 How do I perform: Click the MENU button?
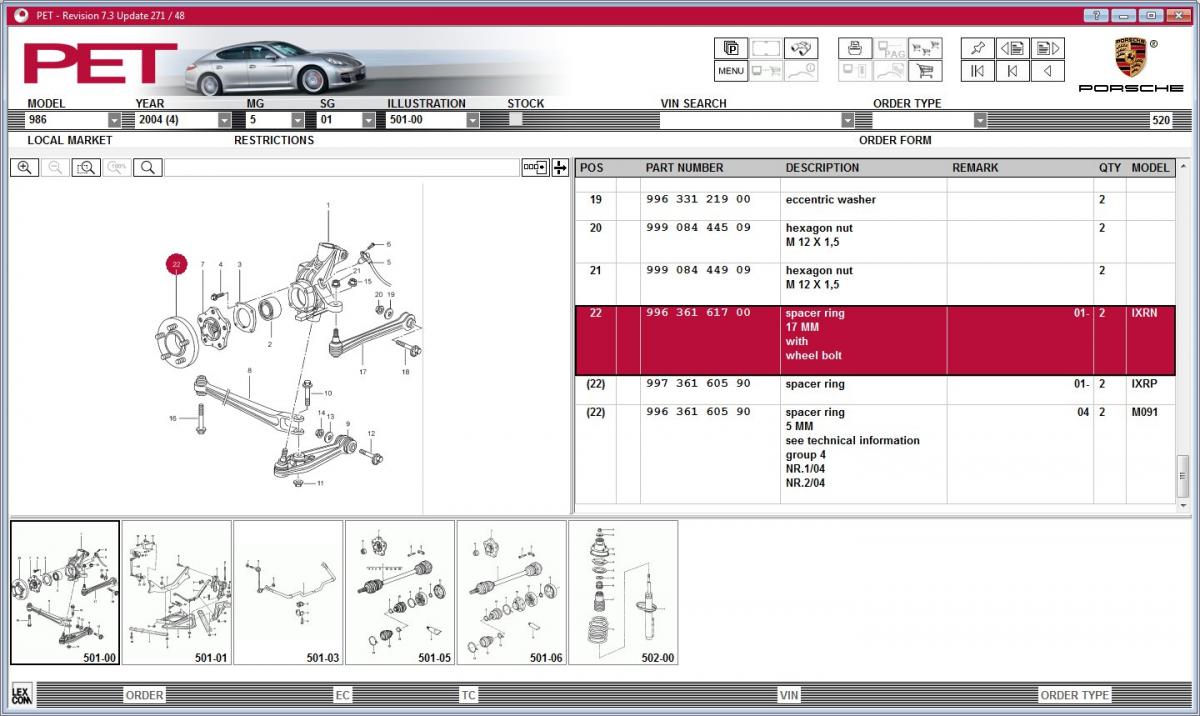click(x=731, y=71)
